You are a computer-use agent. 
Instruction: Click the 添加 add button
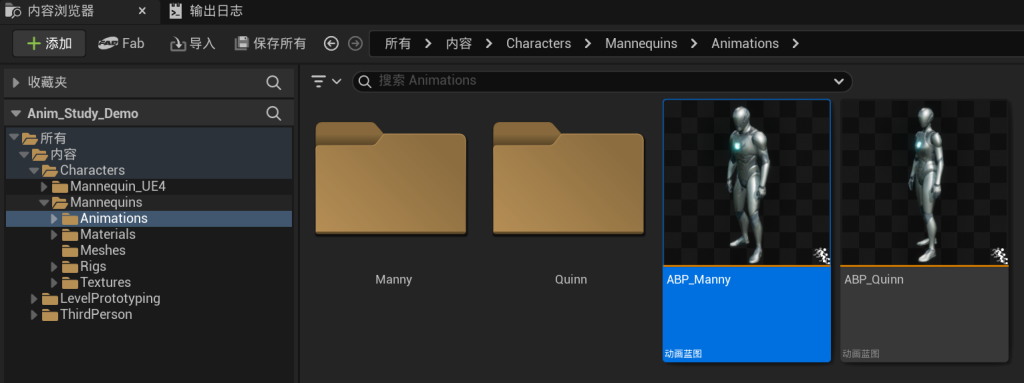50,44
